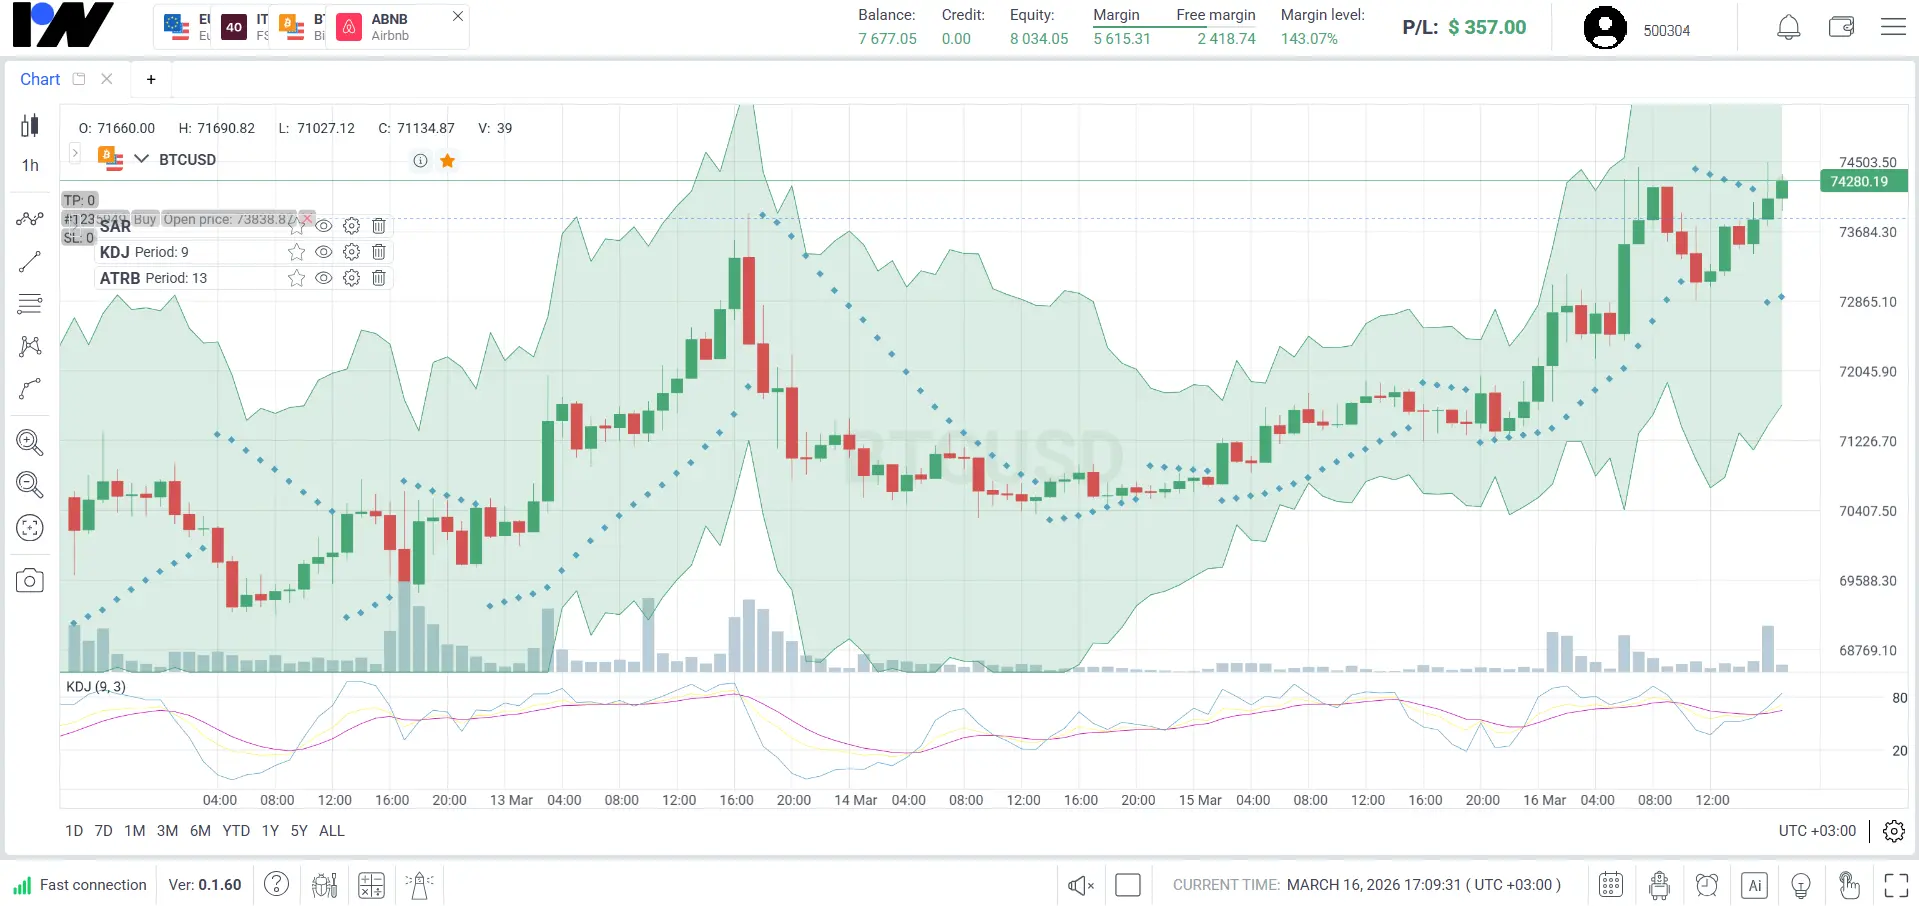The height and width of the screenshot is (906, 1919).
Task: Select the trend line drawing tool
Action: coord(30,262)
